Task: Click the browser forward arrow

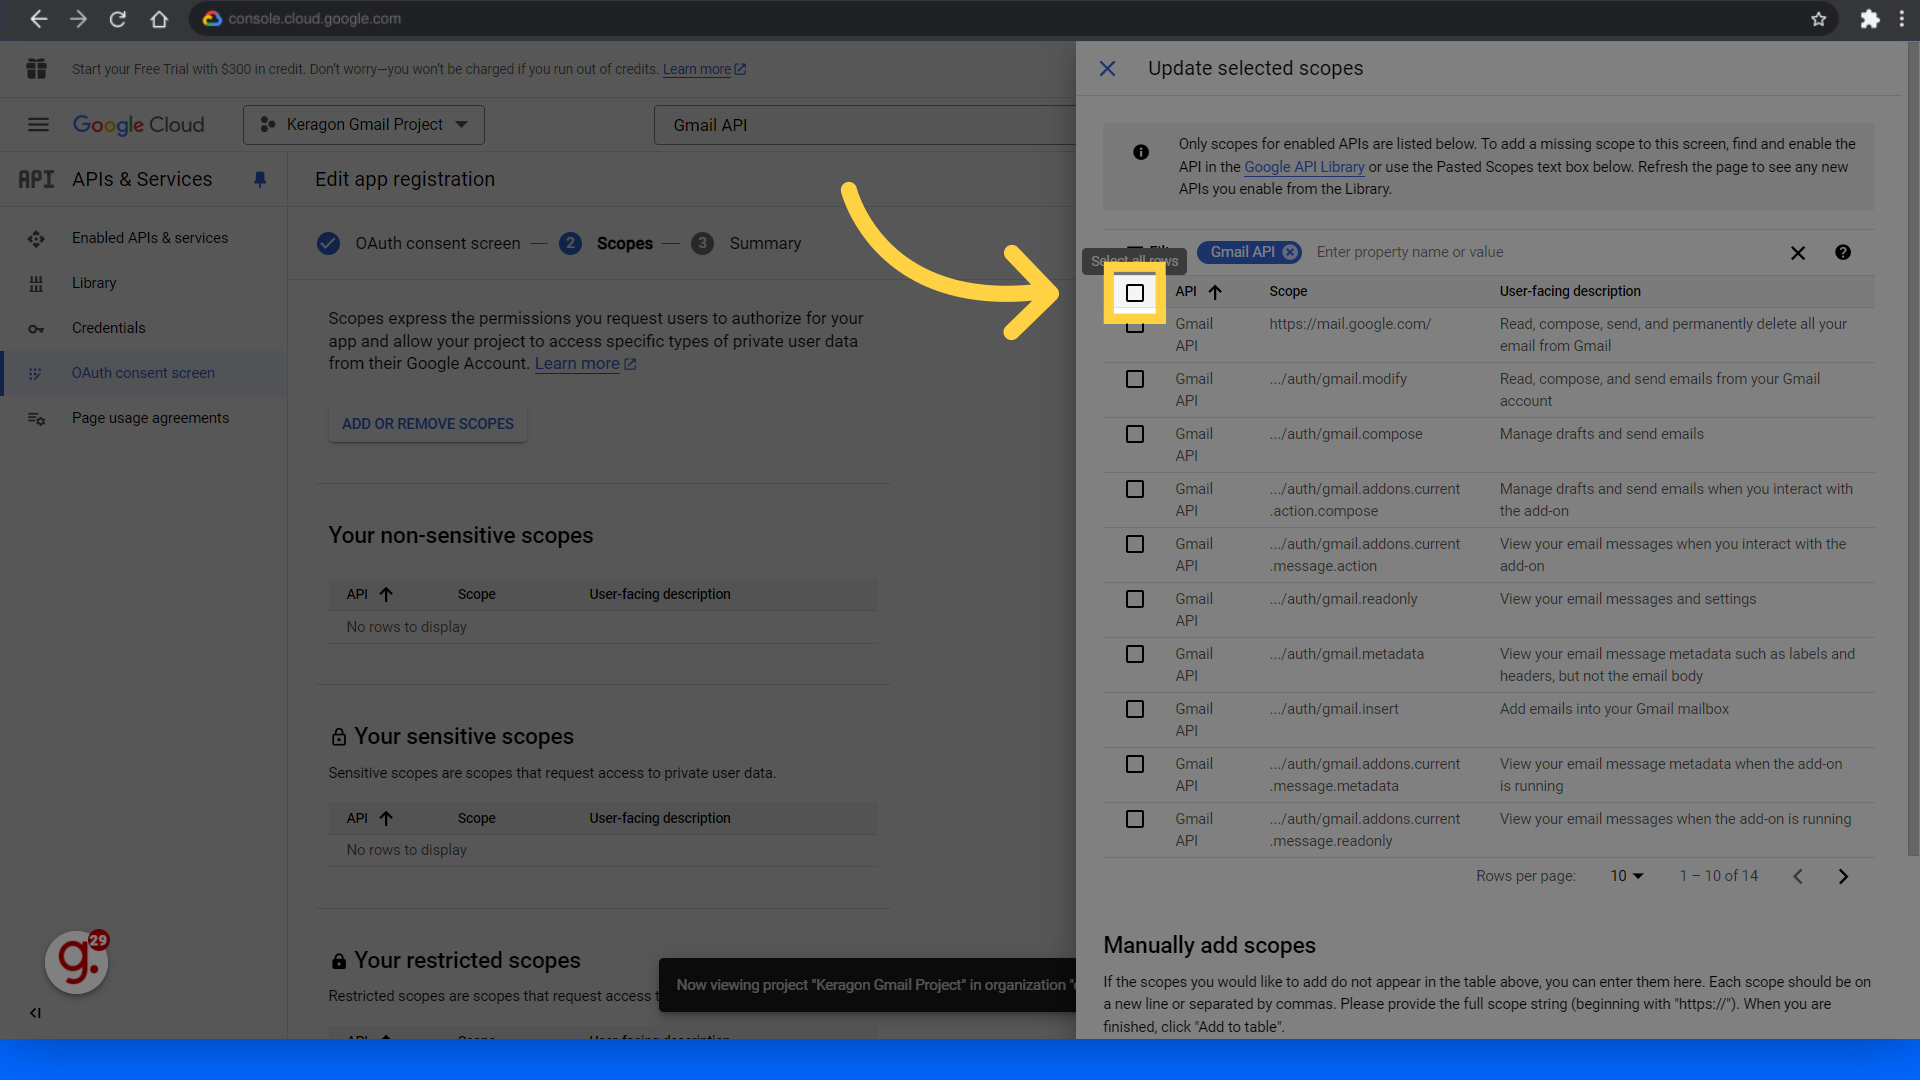Action: 78,19
